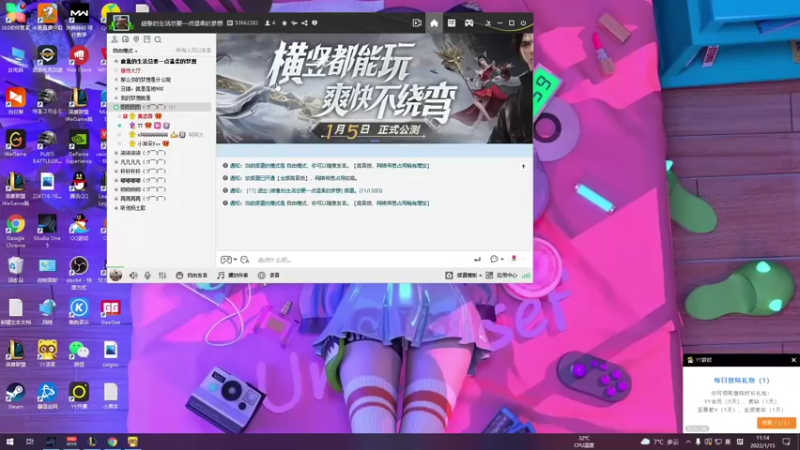
Task: Click the green signal strength indicator
Action: pos(526,276)
